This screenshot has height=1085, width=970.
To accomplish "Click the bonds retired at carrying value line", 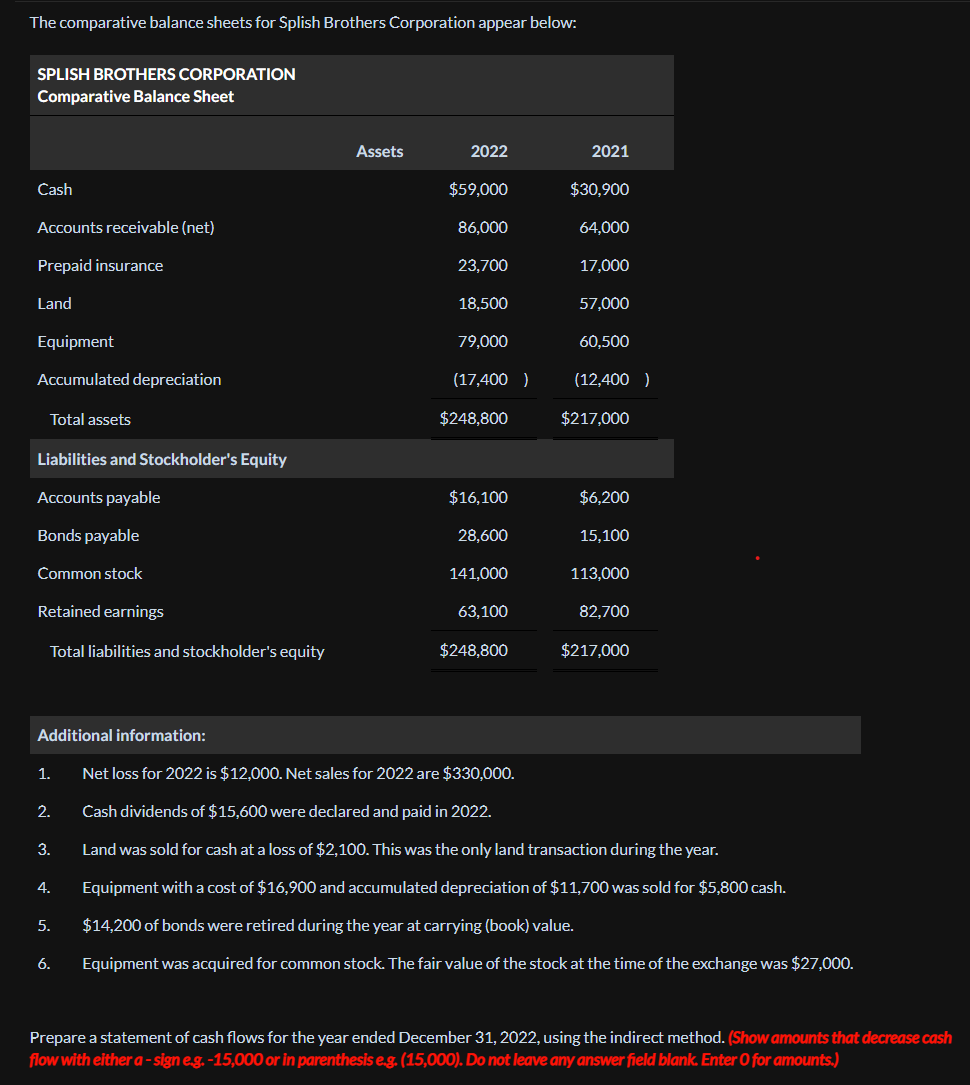I will coord(328,926).
